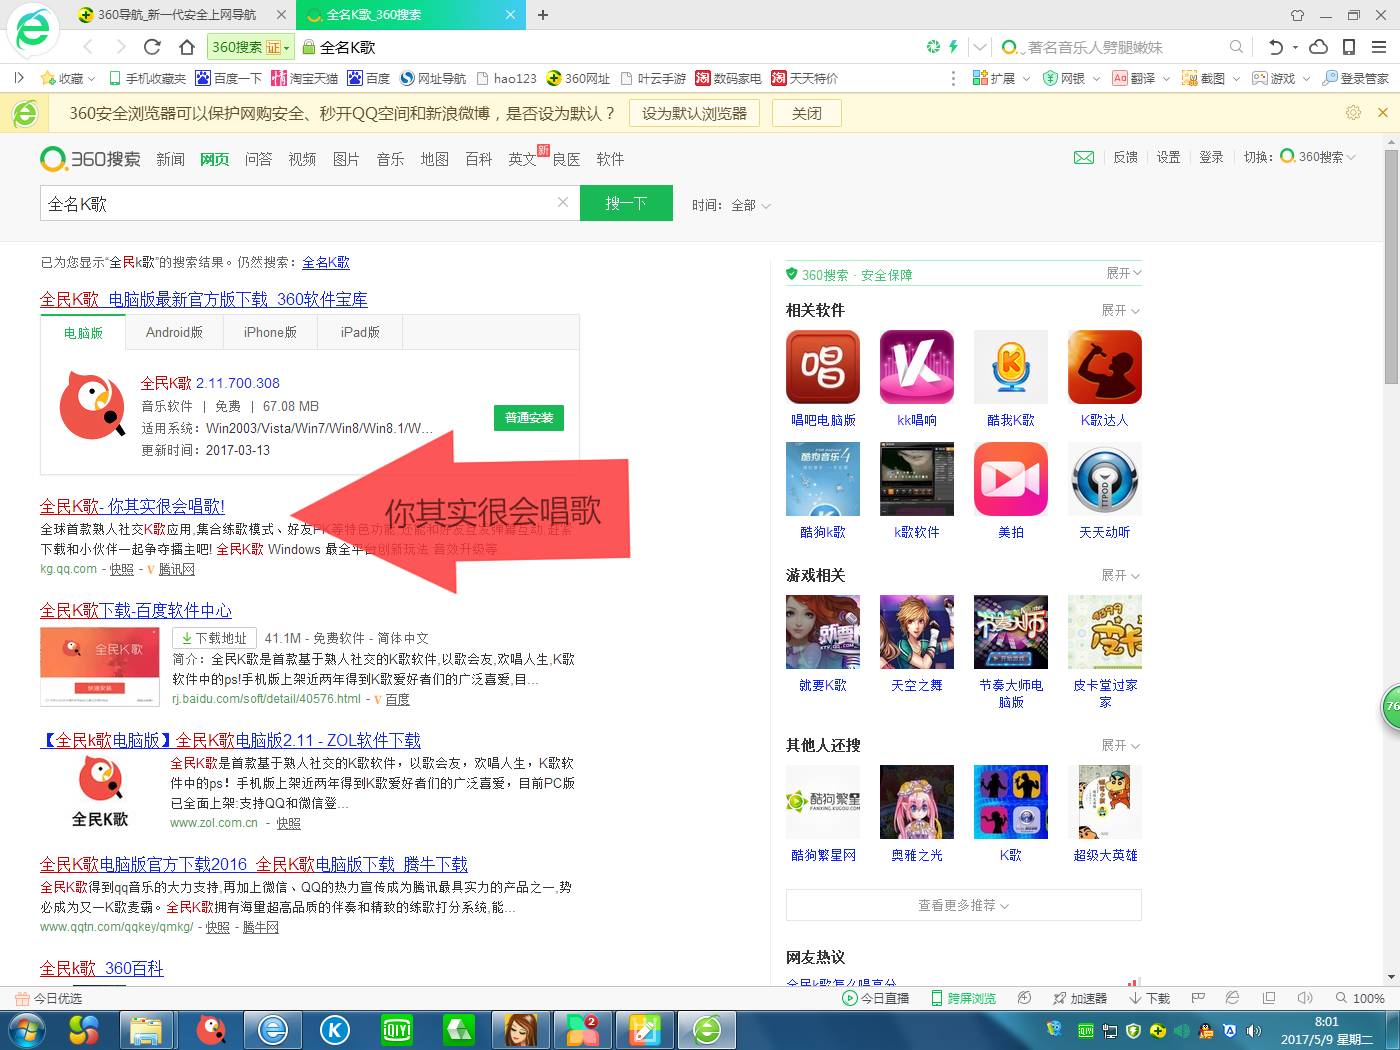1400x1050 pixels.
Task: Go to browser home page icon
Action: tap(187, 47)
